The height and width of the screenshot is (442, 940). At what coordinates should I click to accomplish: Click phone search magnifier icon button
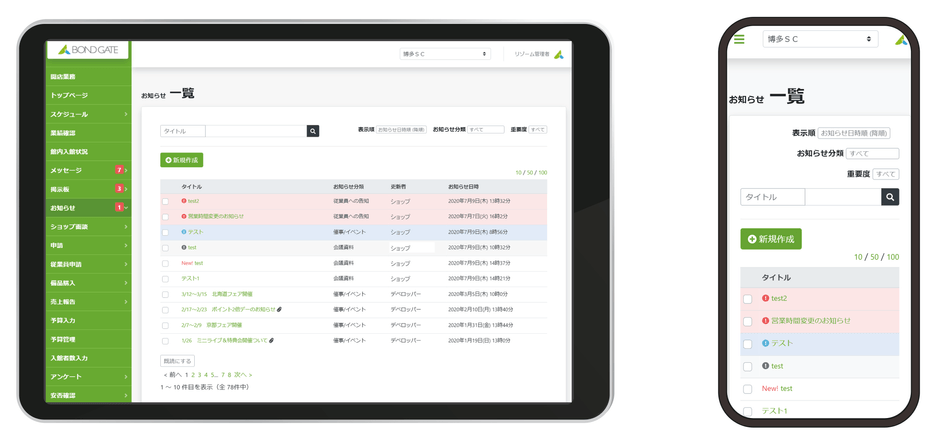click(x=890, y=197)
